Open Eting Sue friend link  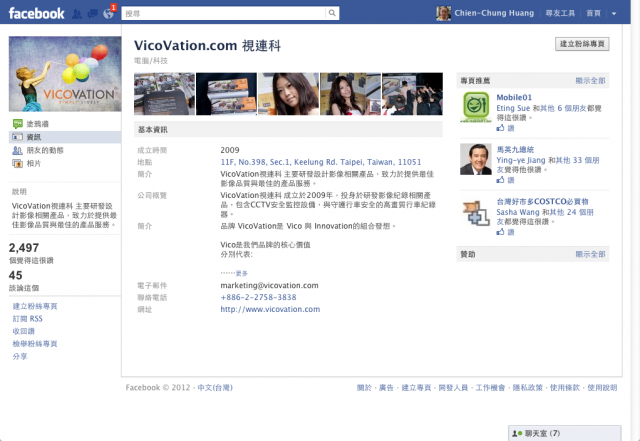(513, 108)
